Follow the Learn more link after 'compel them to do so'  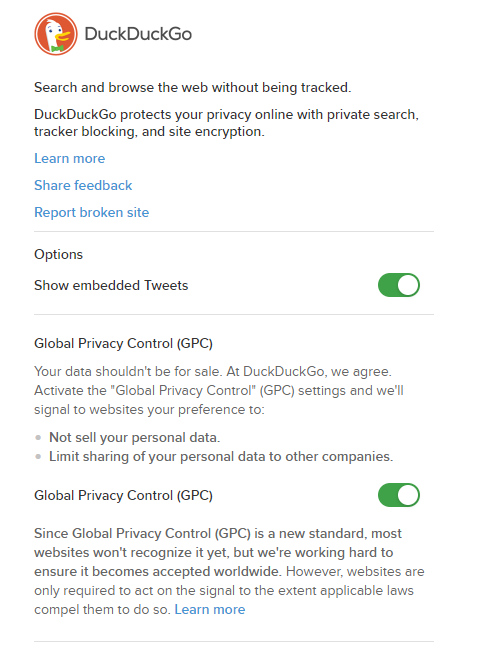click(210, 610)
